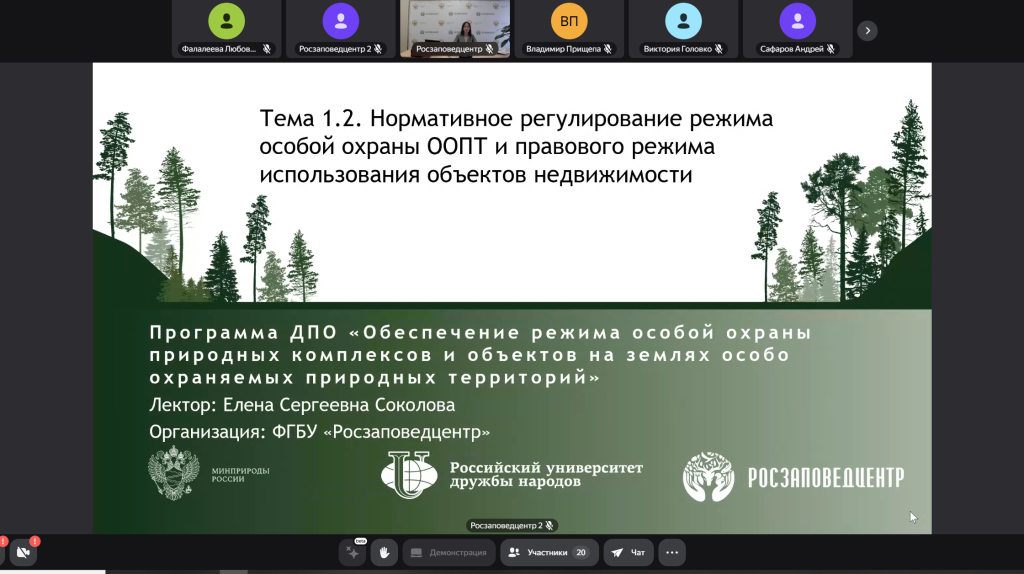Raise hand using the hand icon button
The width and height of the screenshot is (1024, 574).
point(384,552)
